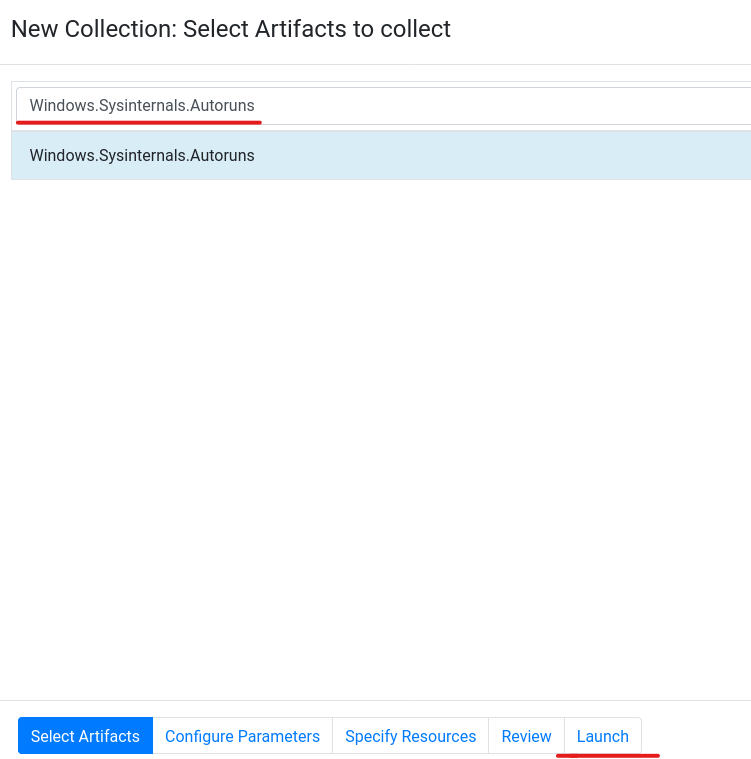Go to the Review step

(526, 736)
